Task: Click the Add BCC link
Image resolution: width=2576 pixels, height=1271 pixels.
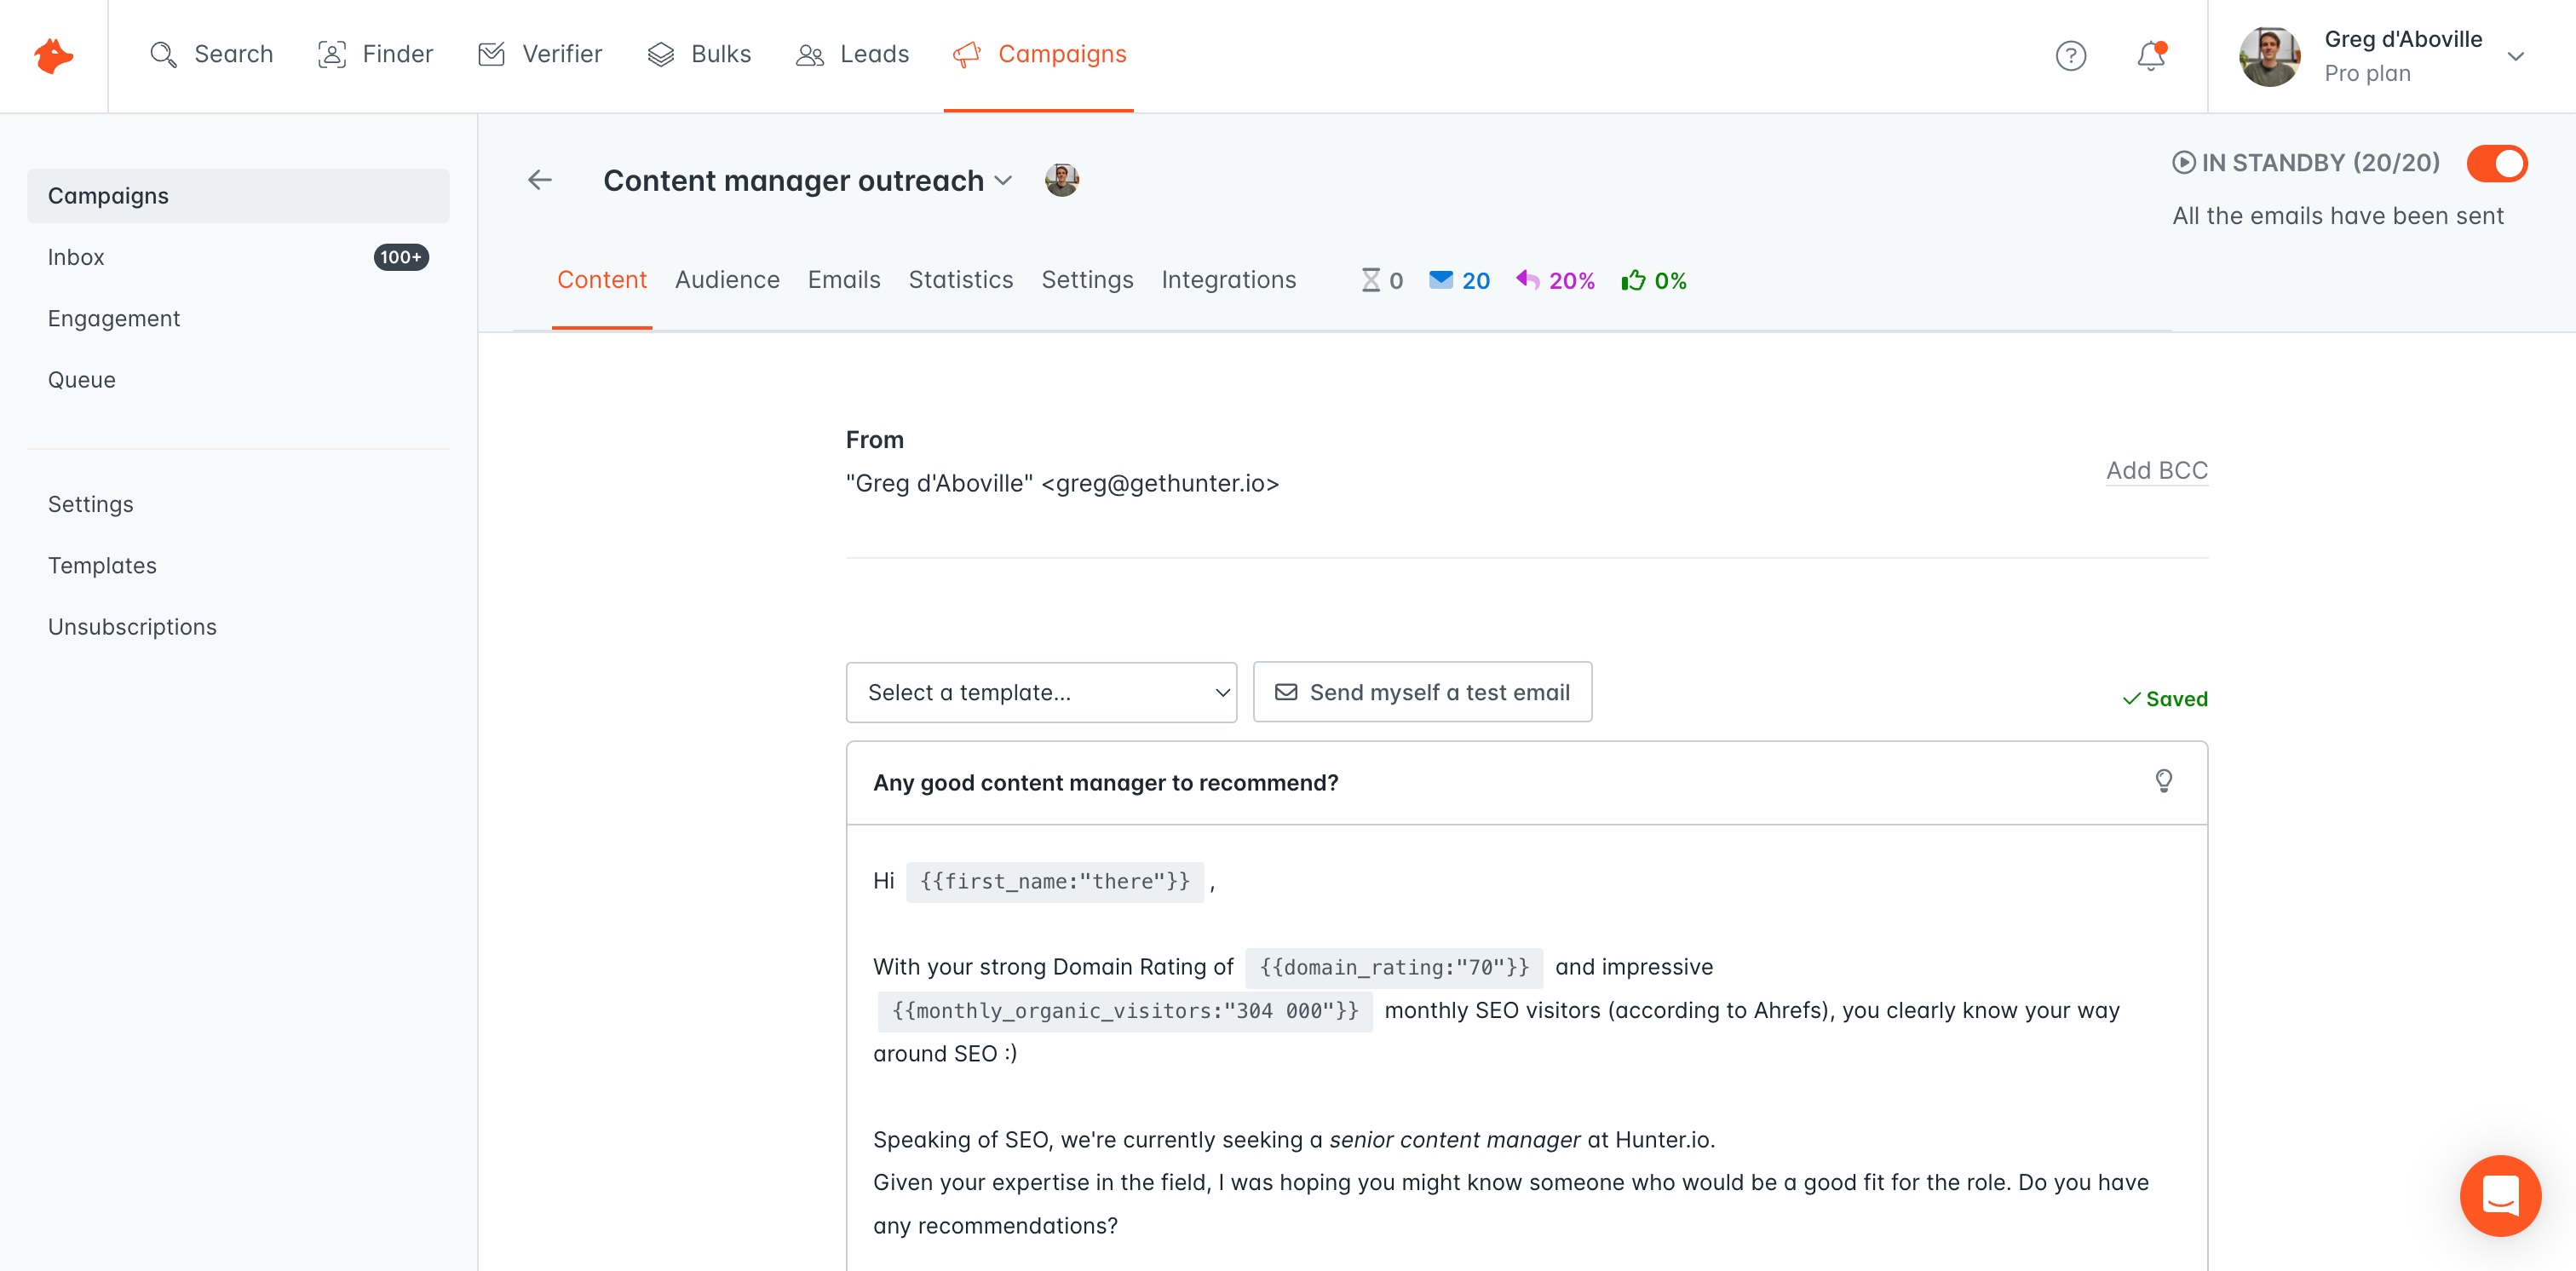Action: [x=2157, y=471]
